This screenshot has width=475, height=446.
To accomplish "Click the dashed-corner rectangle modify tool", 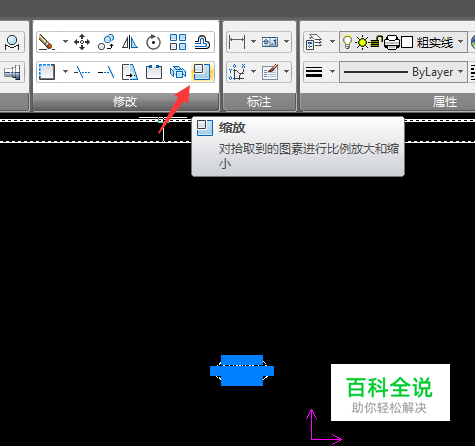I will (x=46, y=72).
